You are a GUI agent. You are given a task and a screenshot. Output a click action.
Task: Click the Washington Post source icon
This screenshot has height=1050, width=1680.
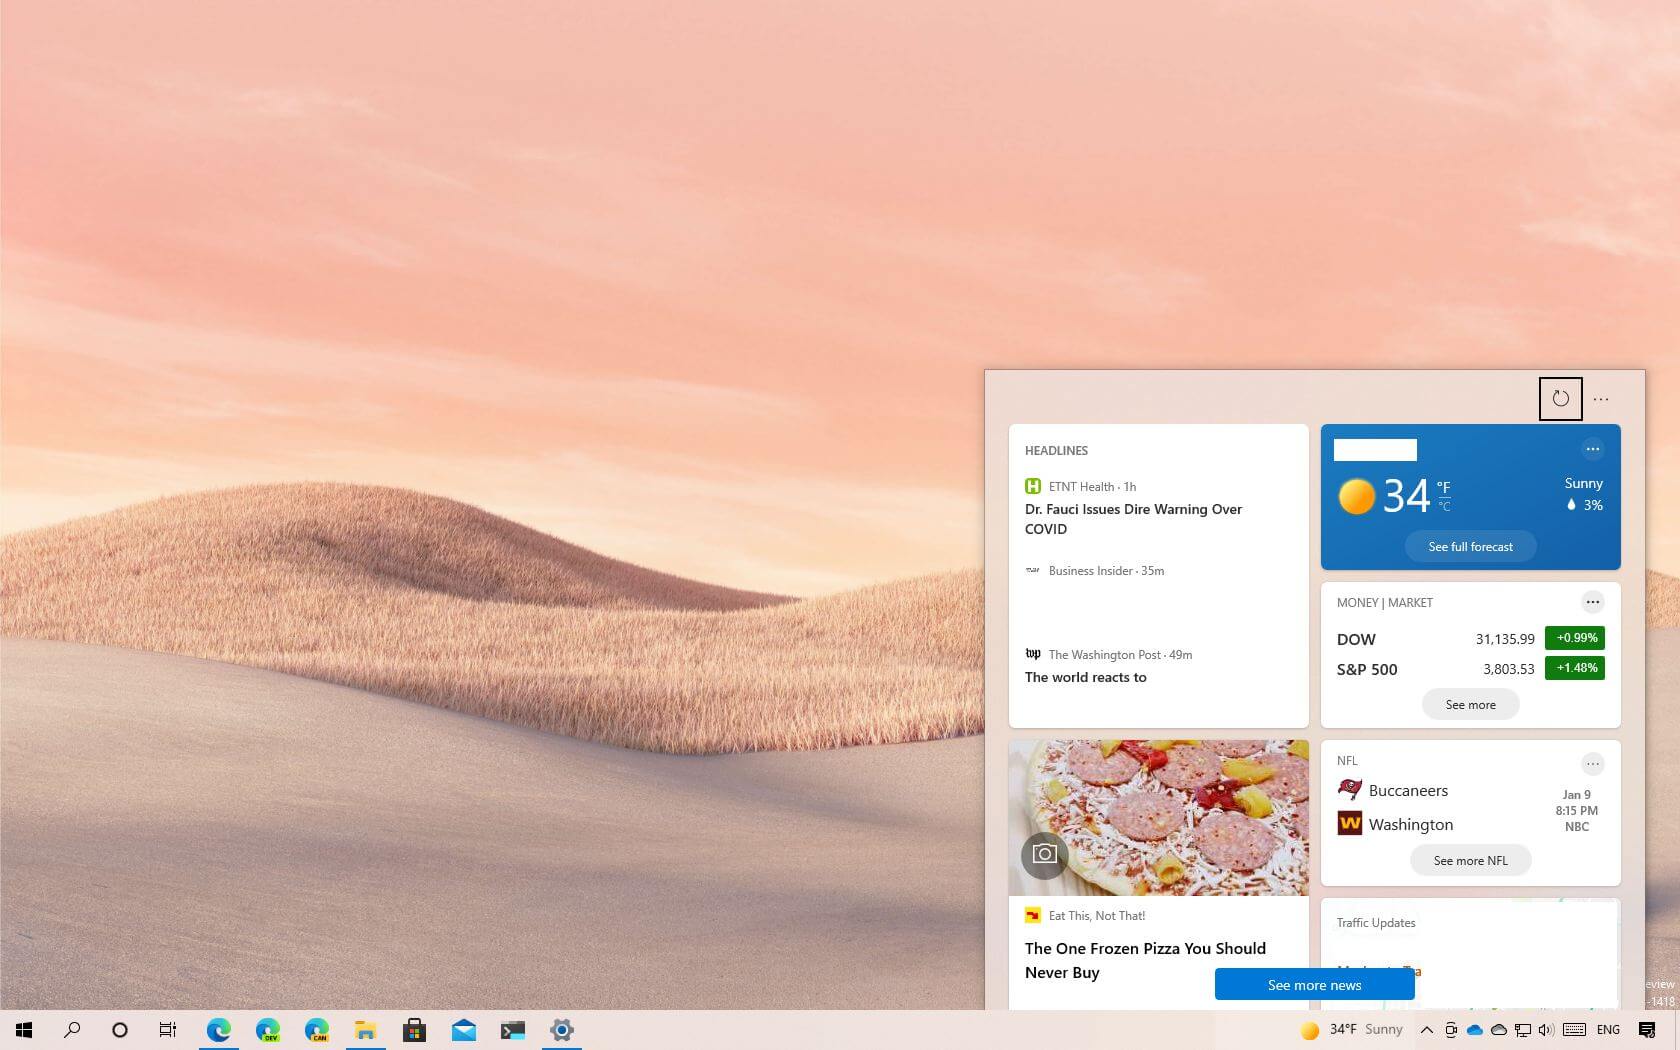click(1033, 653)
